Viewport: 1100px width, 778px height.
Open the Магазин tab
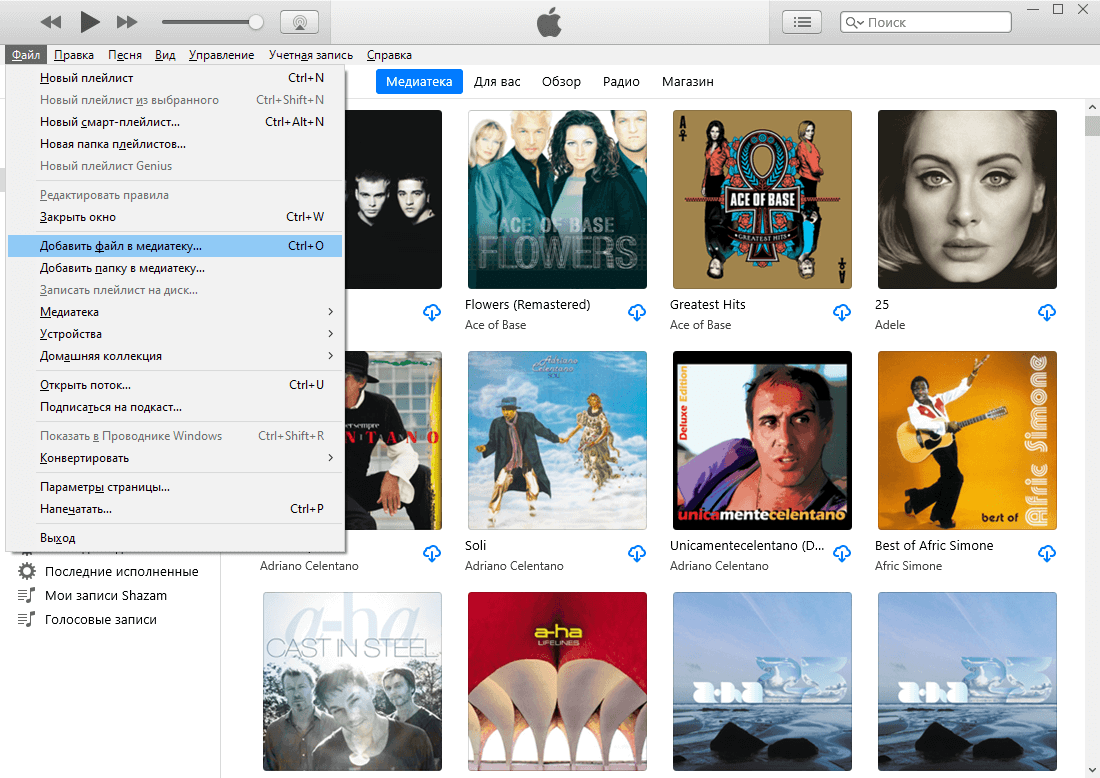tap(687, 82)
